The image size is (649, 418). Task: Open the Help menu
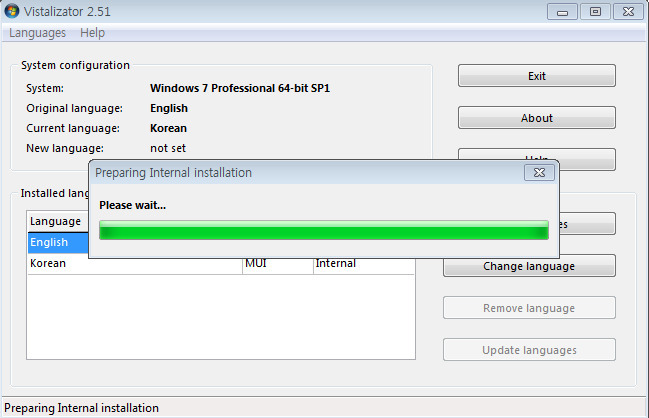(92, 33)
